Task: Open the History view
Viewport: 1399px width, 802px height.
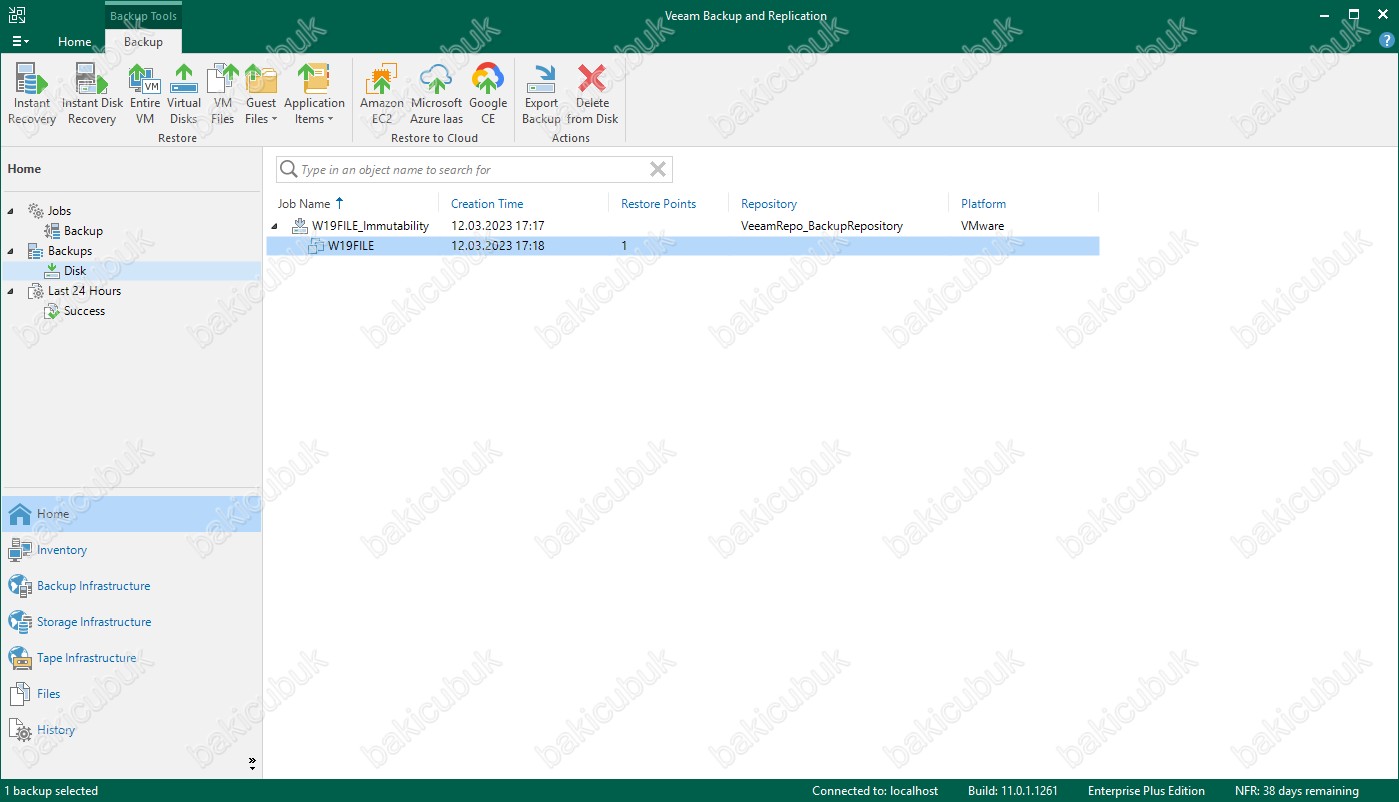Action: (x=131, y=730)
